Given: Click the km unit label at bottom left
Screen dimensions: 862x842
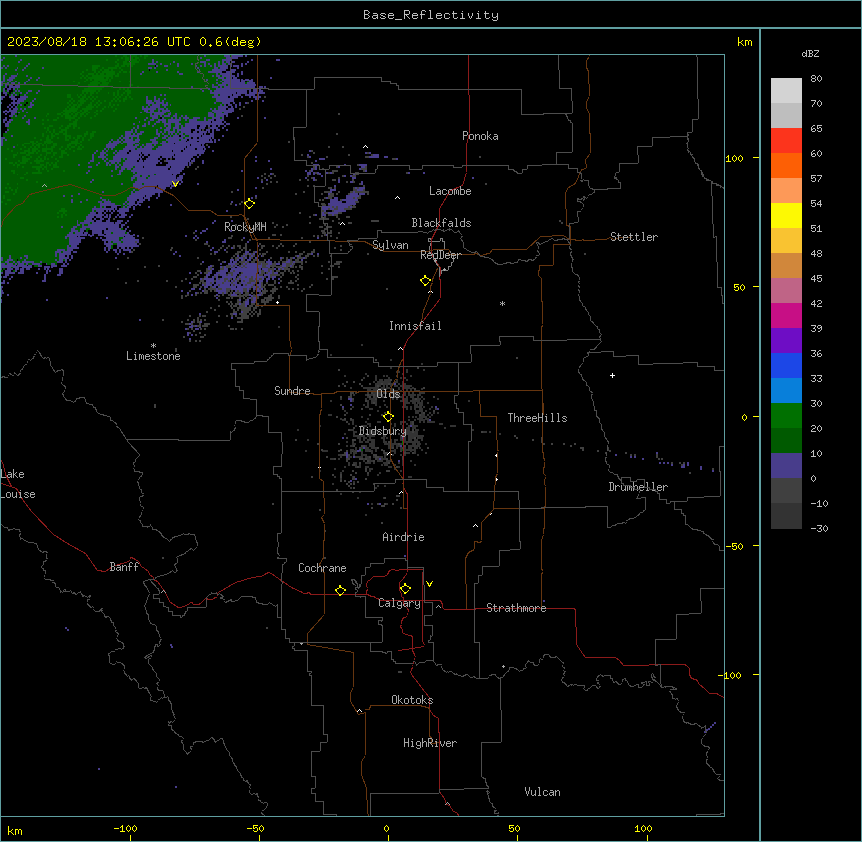Looking at the screenshot, I should pyautogui.click(x=14, y=830).
